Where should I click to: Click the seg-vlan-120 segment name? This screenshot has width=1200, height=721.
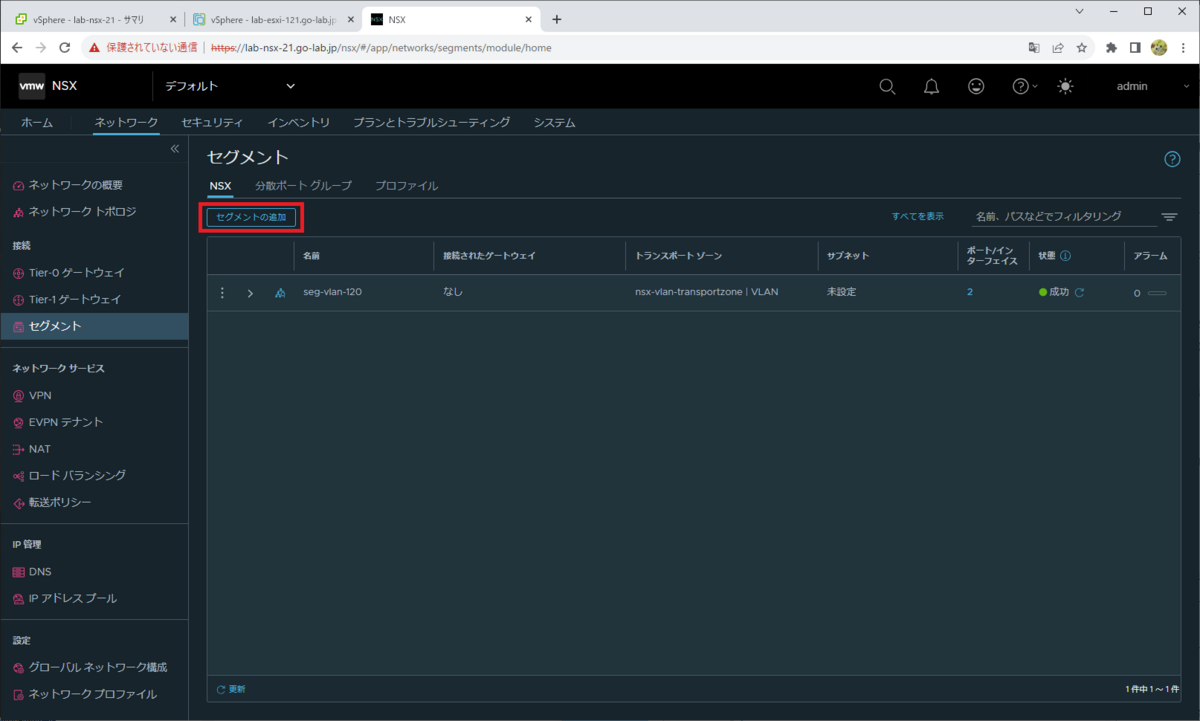point(332,292)
